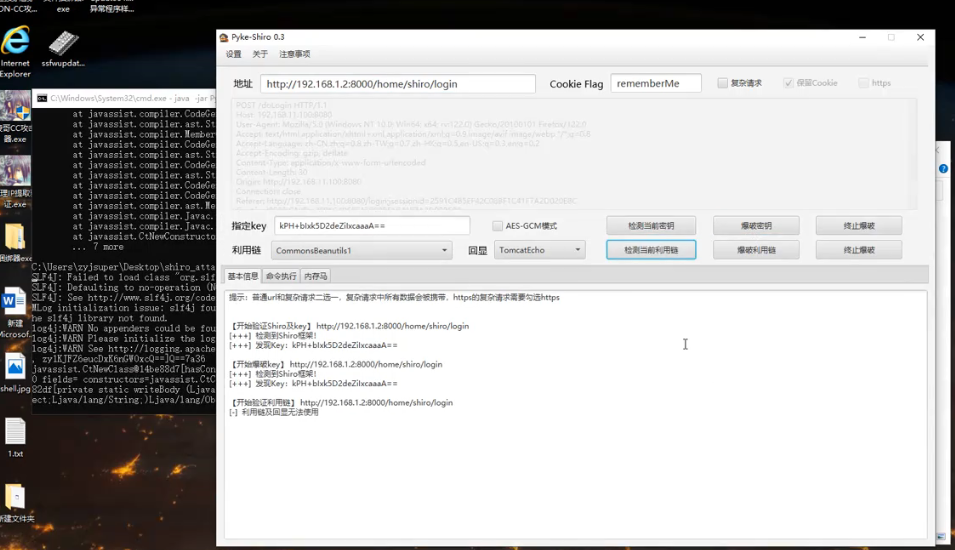The height and width of the screenshot is (550, 955).
Task: Switch to the 内存马 tab
Action: pos(315,276)
